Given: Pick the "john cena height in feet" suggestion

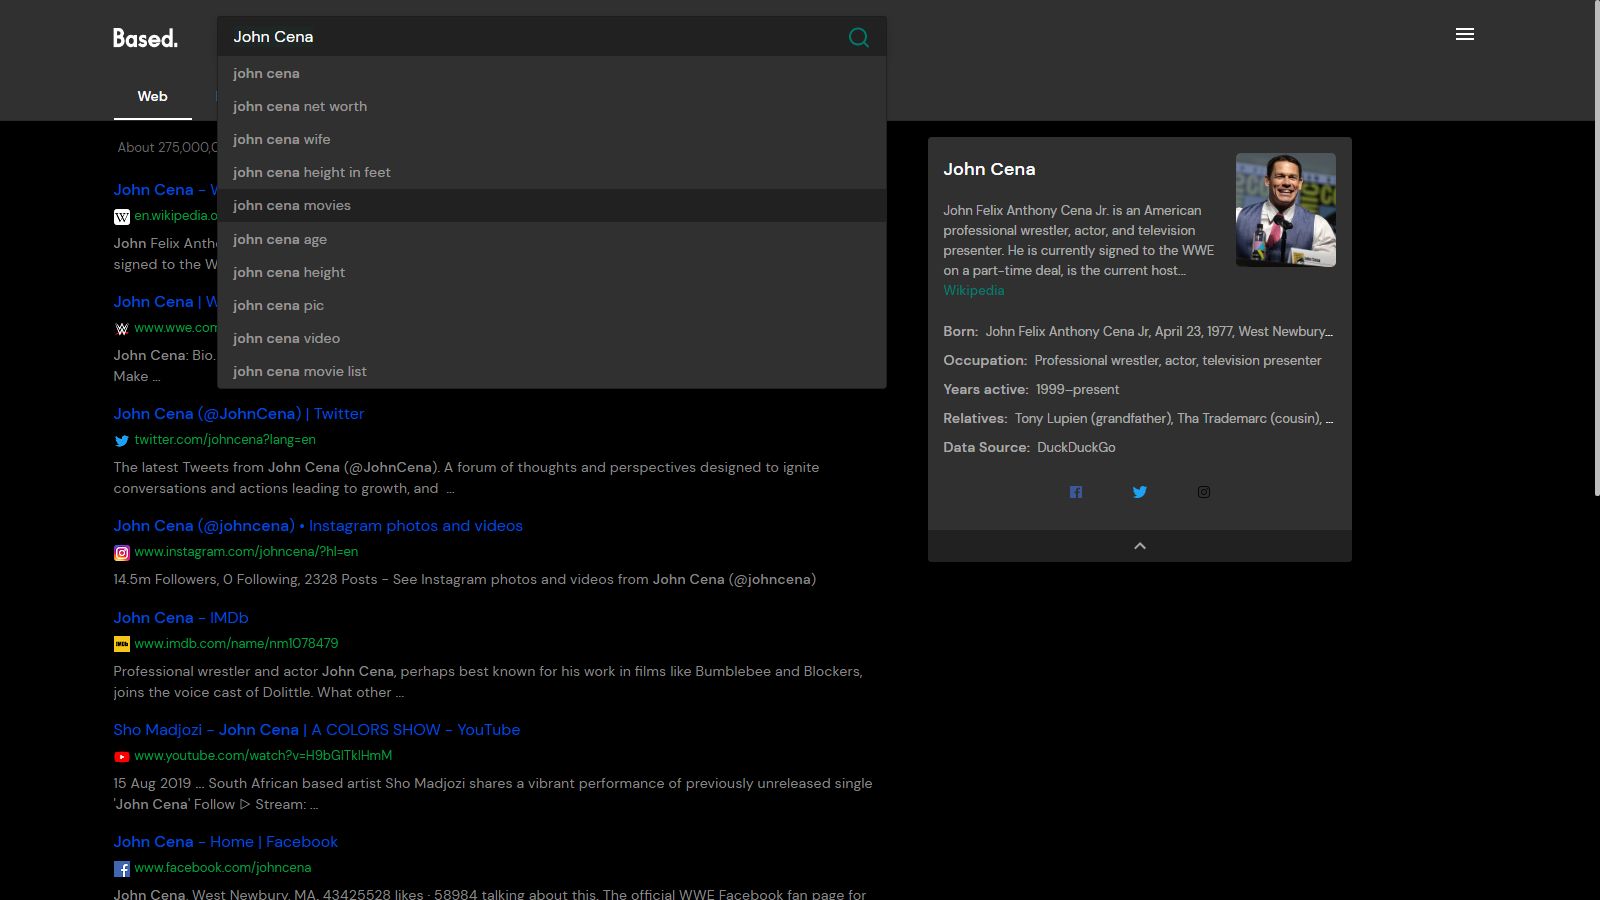Looking at the screenshot, I should 312,172.
